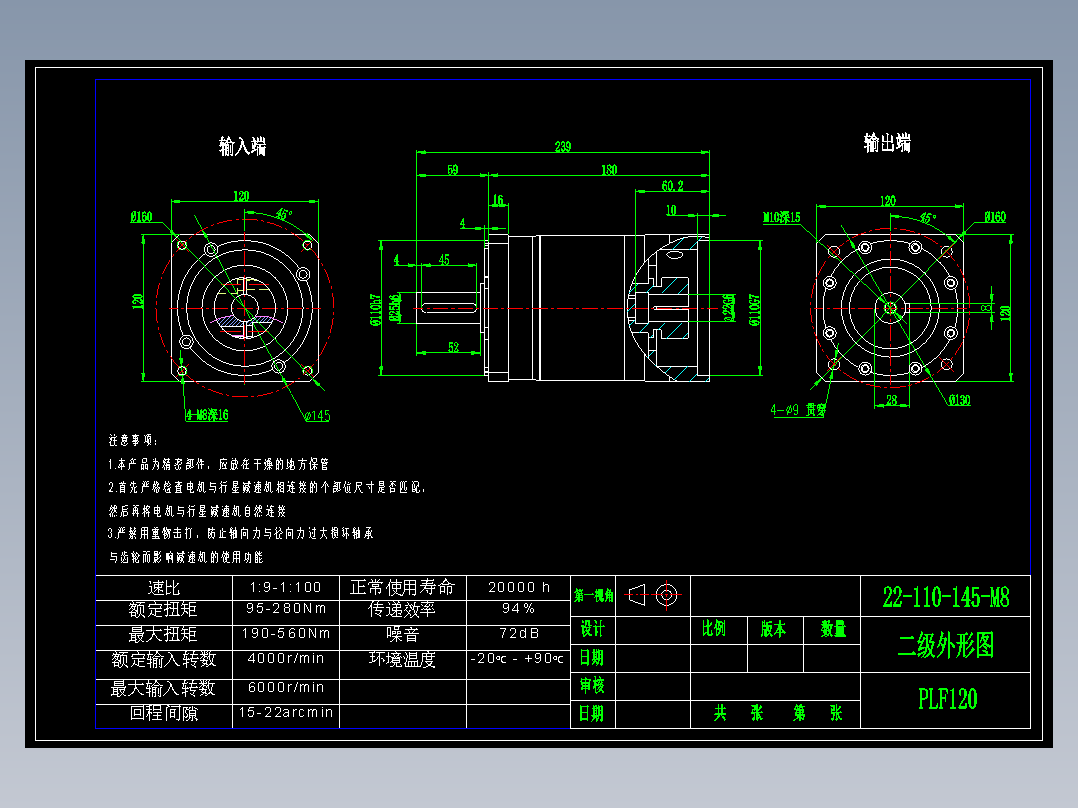Click the PLF120 title block cell
The image size is (1078, 808).
click(946, 699)
